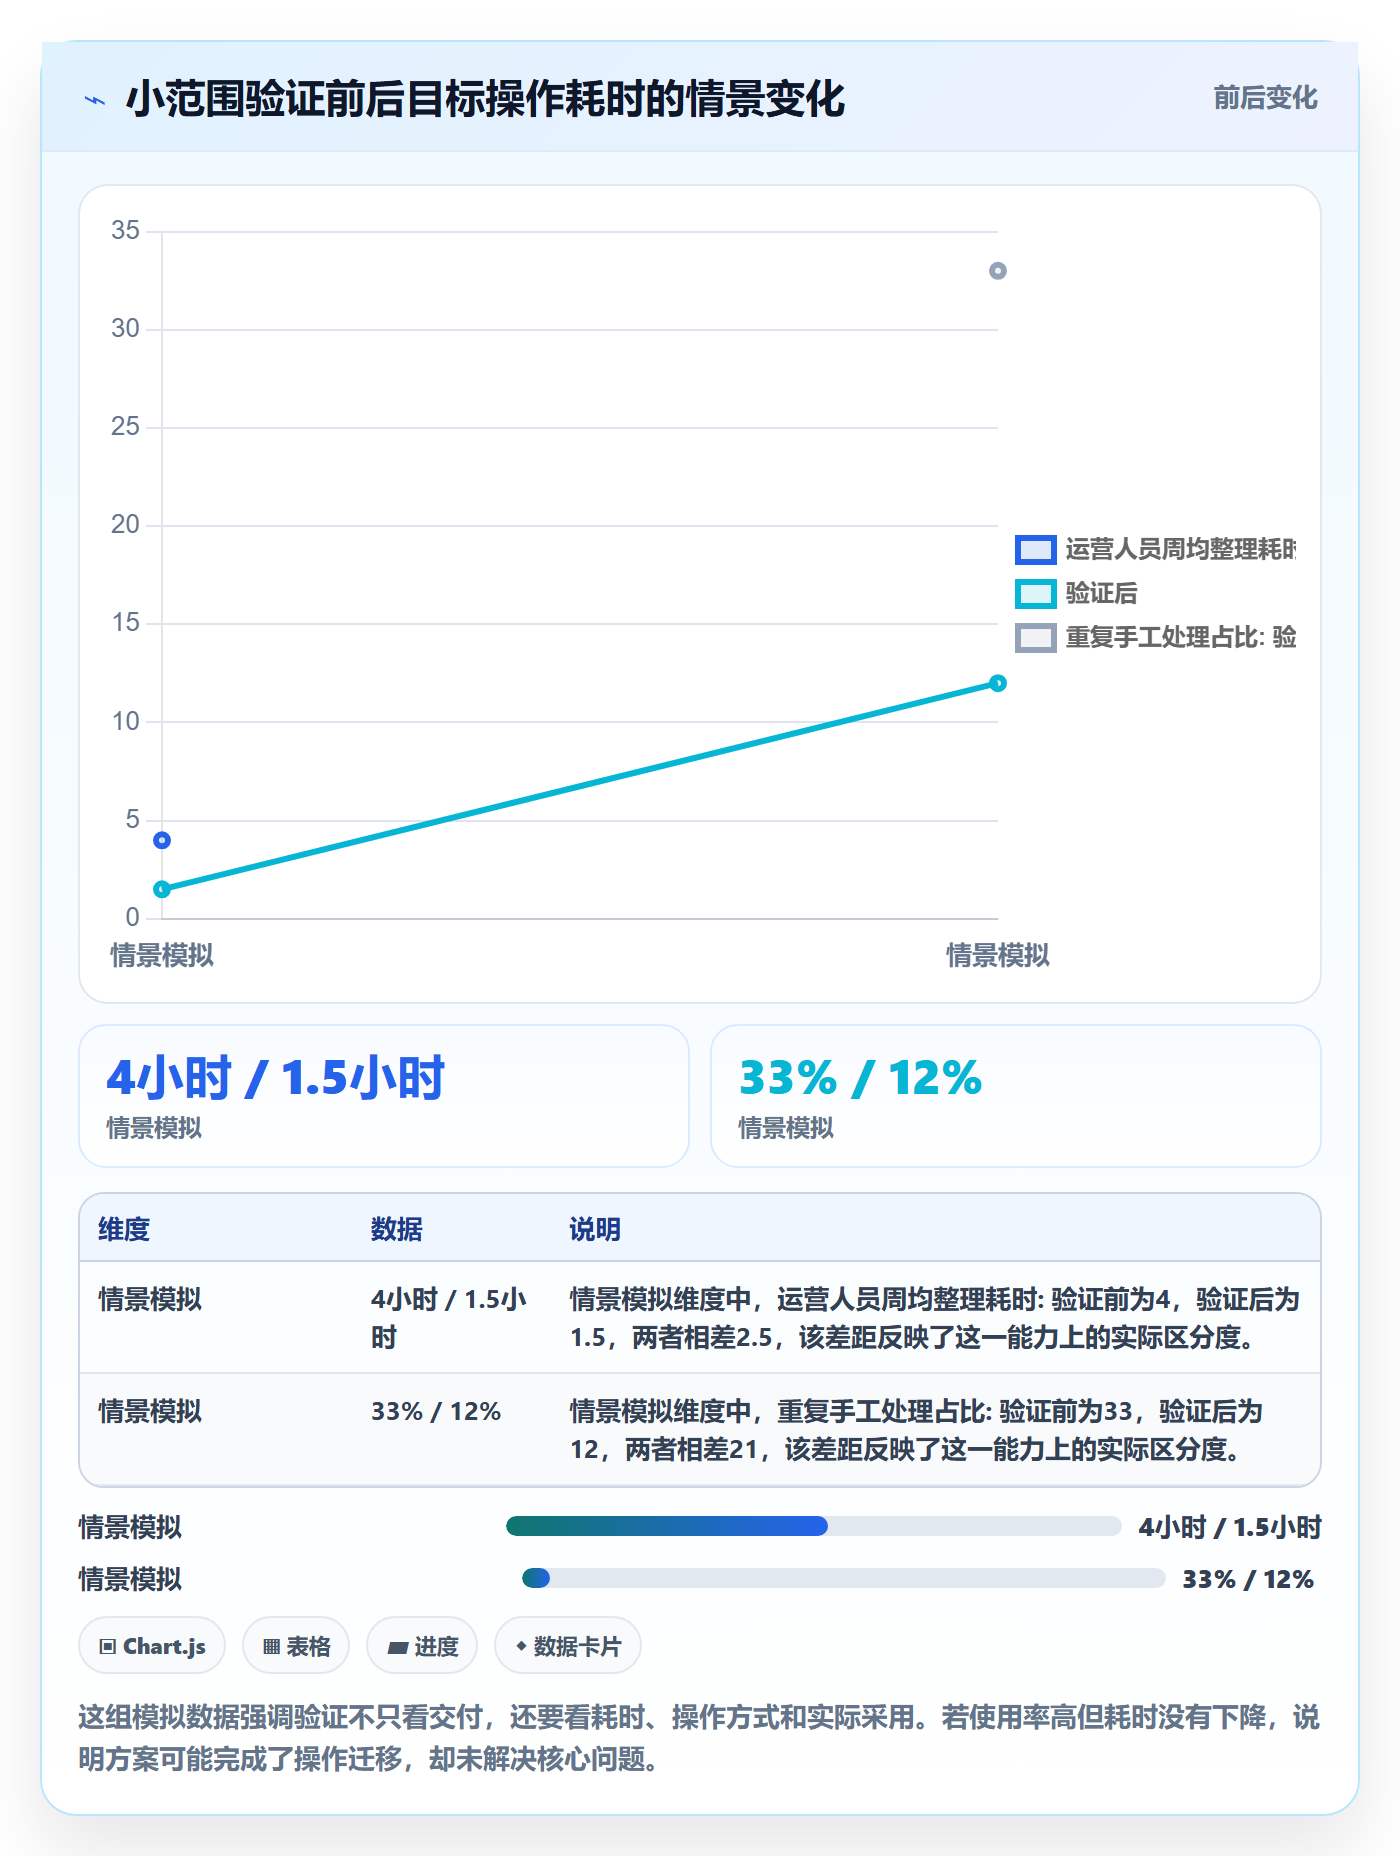Click the blue data point at value 4
The width and height of the screenshot is (1400, 1856).
pos(162,840)
